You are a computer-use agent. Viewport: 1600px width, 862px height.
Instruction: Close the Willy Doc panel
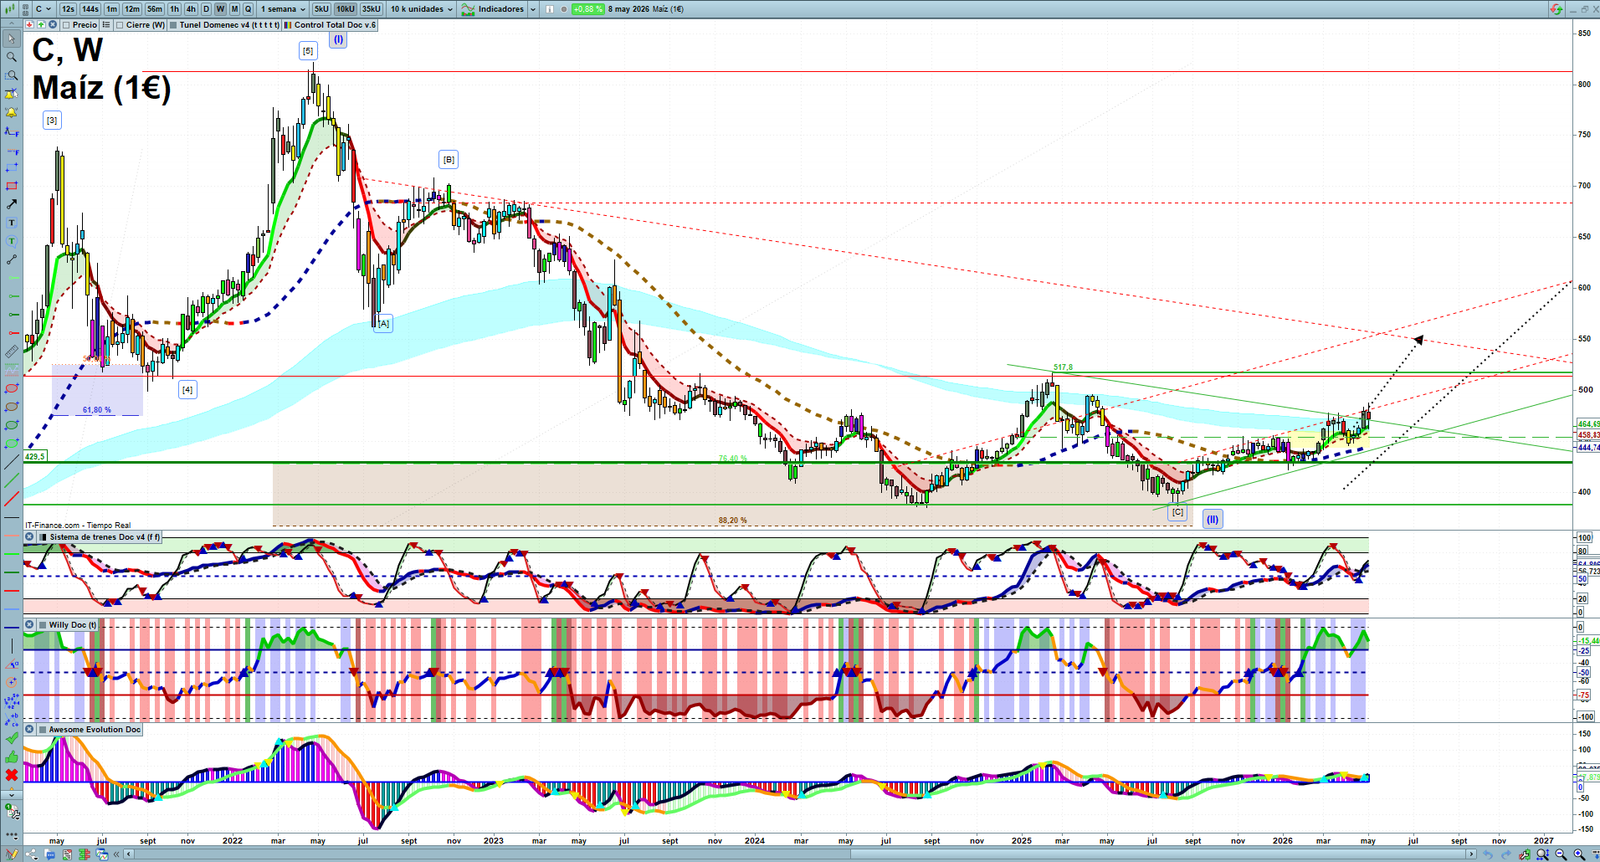(x=29, y=625)
